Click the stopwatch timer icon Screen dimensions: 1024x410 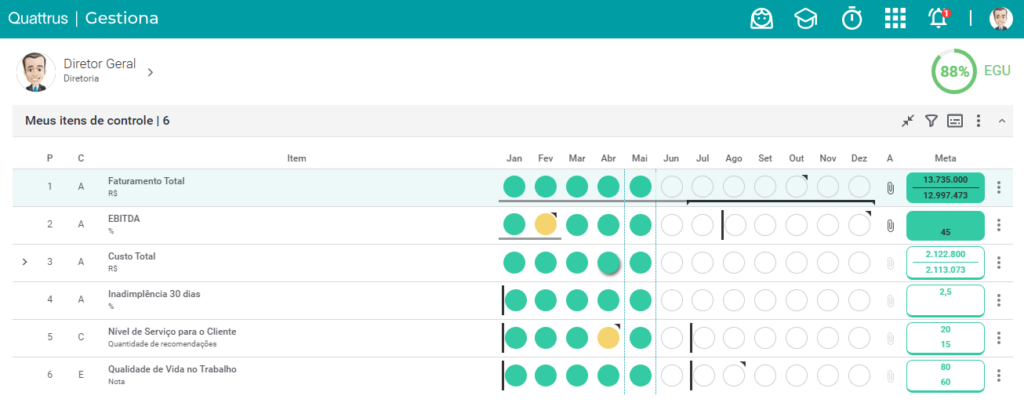coord(851,18)
